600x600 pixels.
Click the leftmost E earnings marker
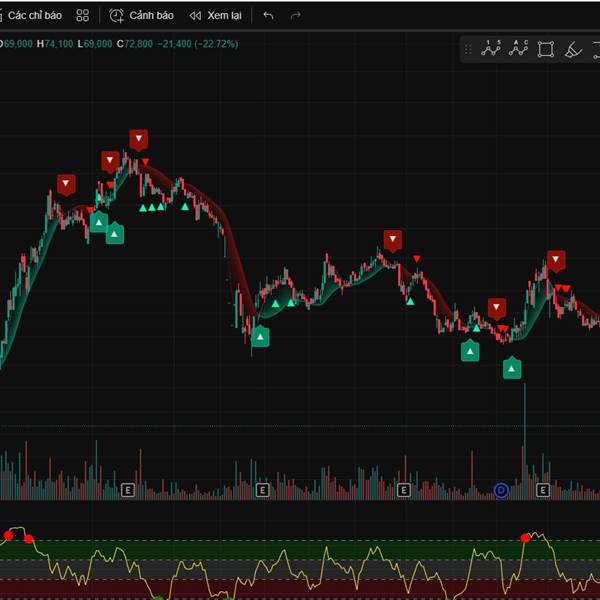coord(128,490)
